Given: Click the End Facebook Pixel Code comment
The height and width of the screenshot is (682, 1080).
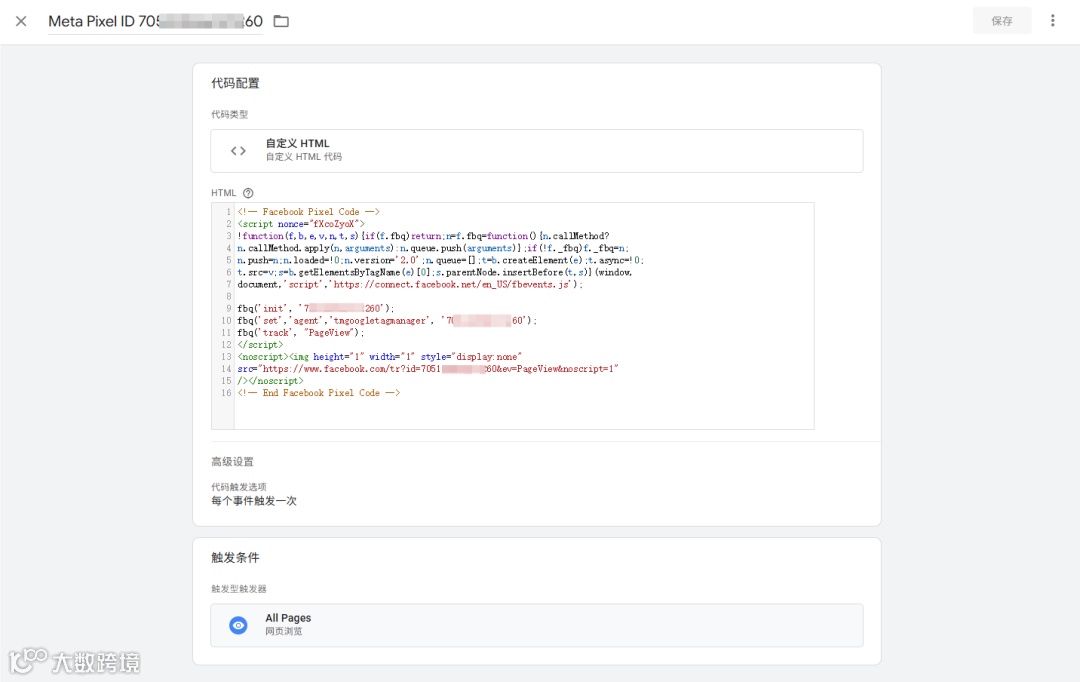Looking at the screenshot, I should (318, 393).
